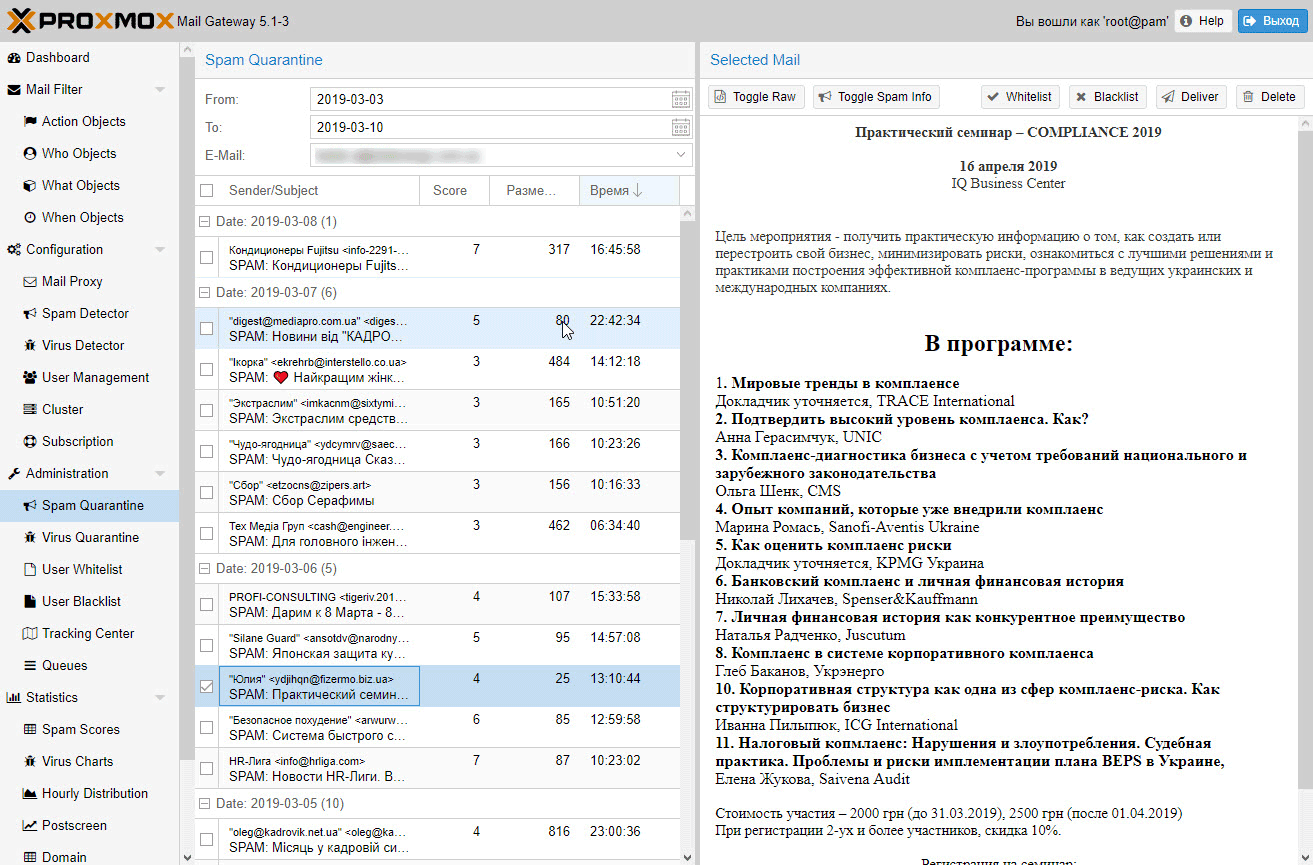Open Tracking Center in sidebar
The width and height of the screenshot is (1313, 865).
[x=87, y=633]
